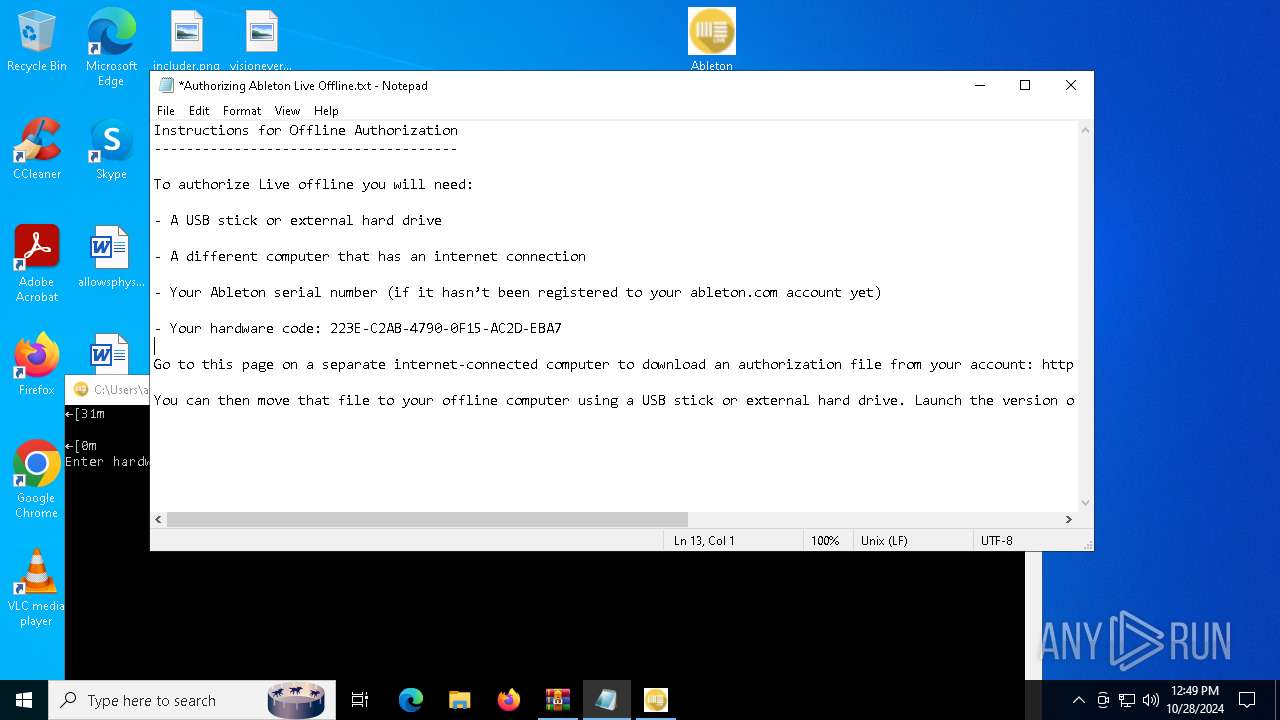Open Firefox from the taskbar
The height and width of the screenshot is (720, 1280).
click(509, 700)
